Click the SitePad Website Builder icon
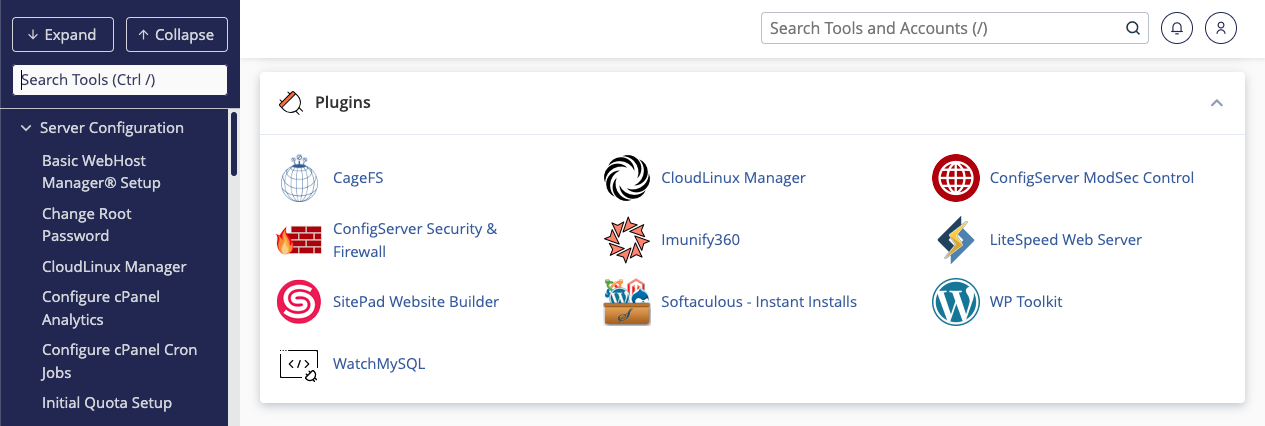The image size is (1265, 426). (298, 302)
